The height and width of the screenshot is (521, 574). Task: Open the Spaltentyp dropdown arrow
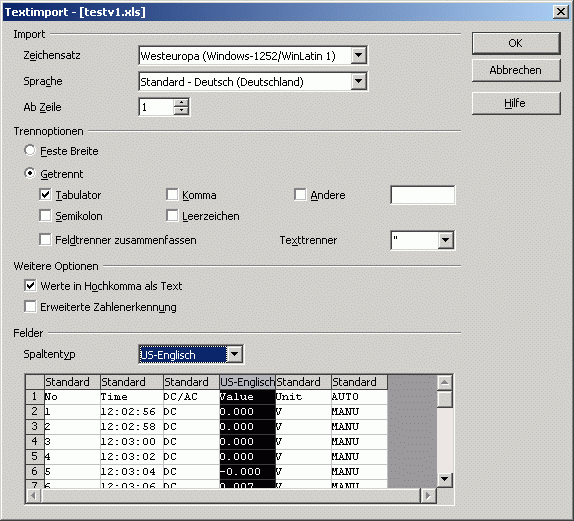coord(235,354)
